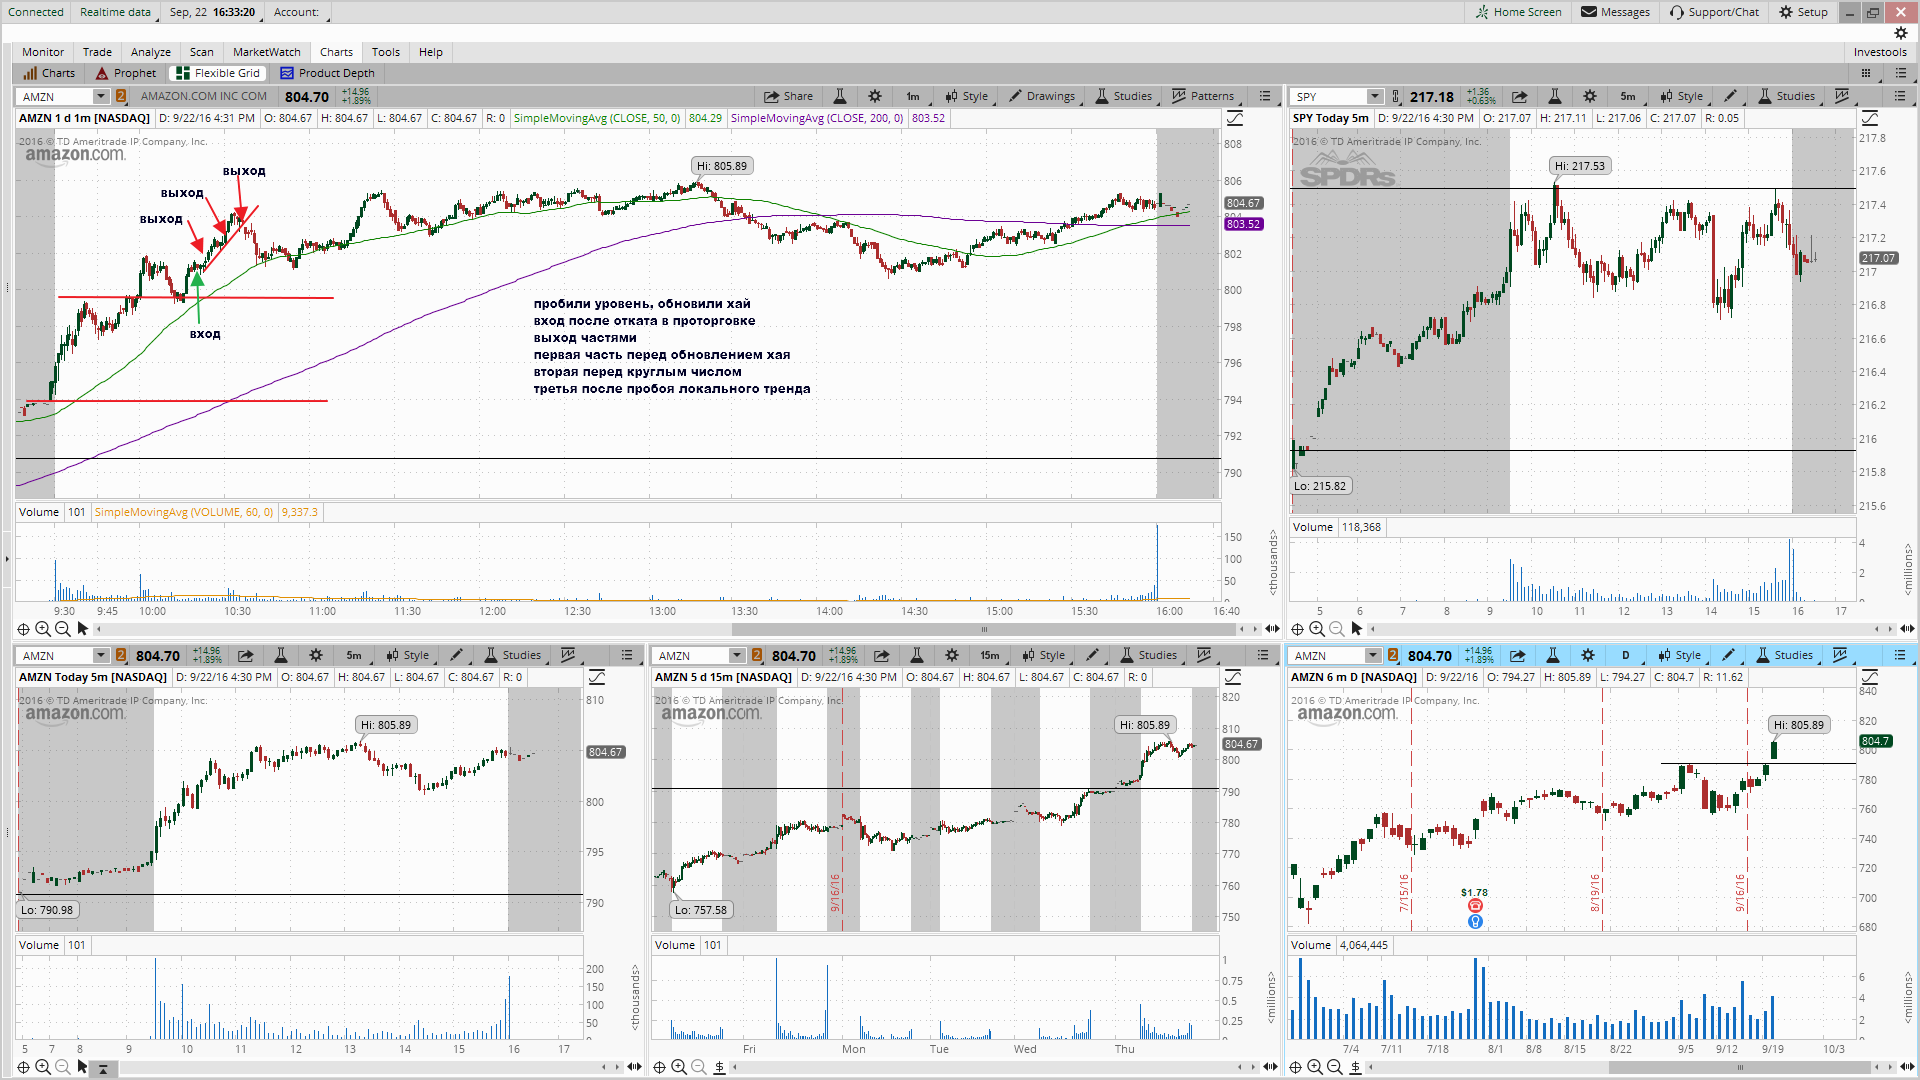Expand the AMZN symbol dropdown on 1m chart

[100, 96]
